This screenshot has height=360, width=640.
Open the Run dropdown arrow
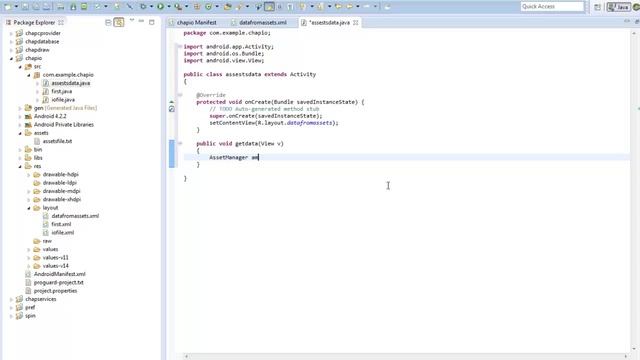(169, 7)
